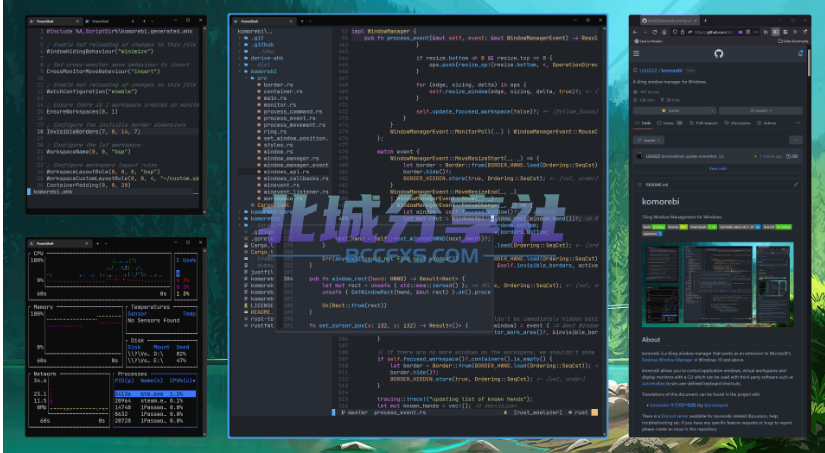The height and width of the screenshot is (453, 825).
Task: Click the pencil edit icon beside README.md
Action: pyautogui.click(x=796, y=185)
